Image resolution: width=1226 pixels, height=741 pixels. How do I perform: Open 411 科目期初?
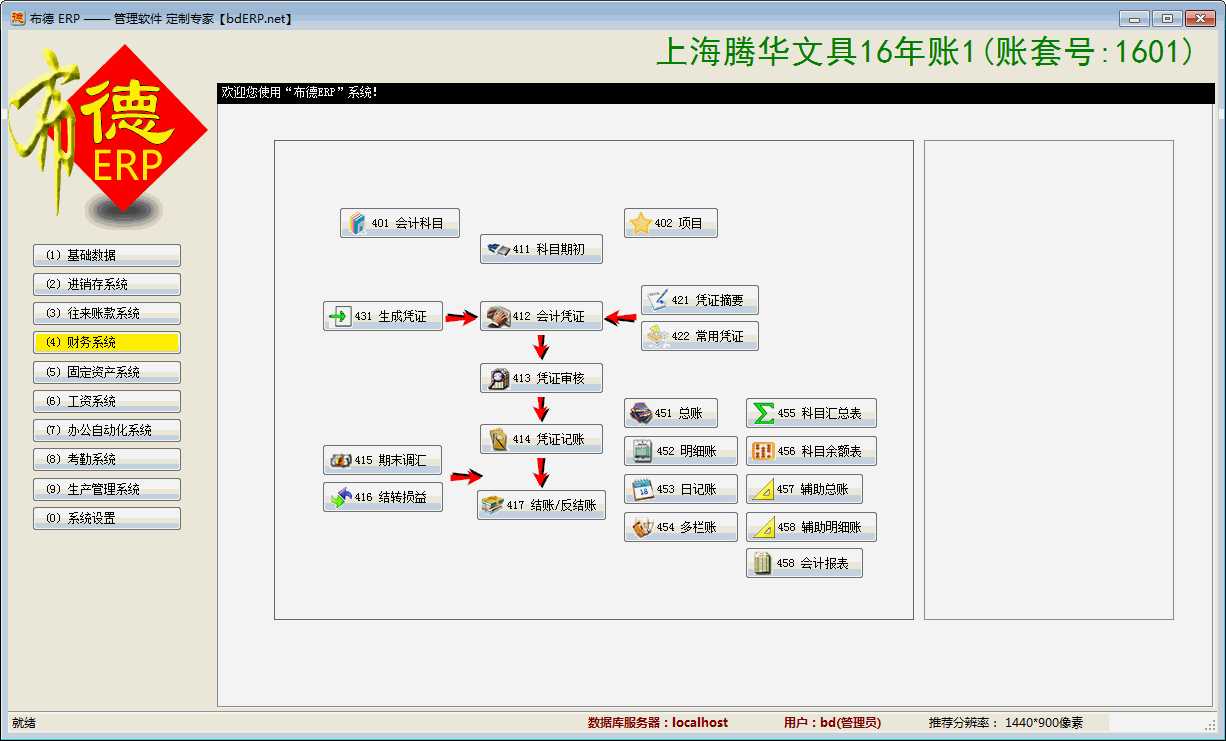pos(541,249)
